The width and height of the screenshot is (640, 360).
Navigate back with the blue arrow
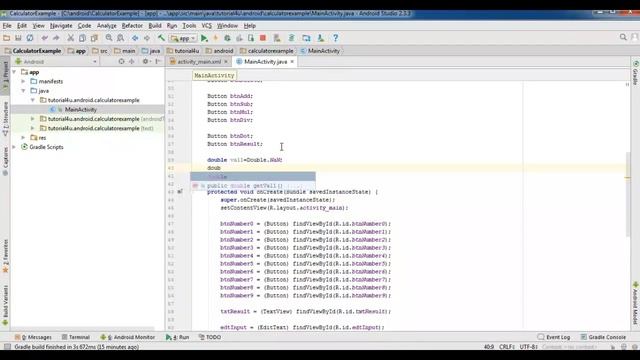coord(135,38)
